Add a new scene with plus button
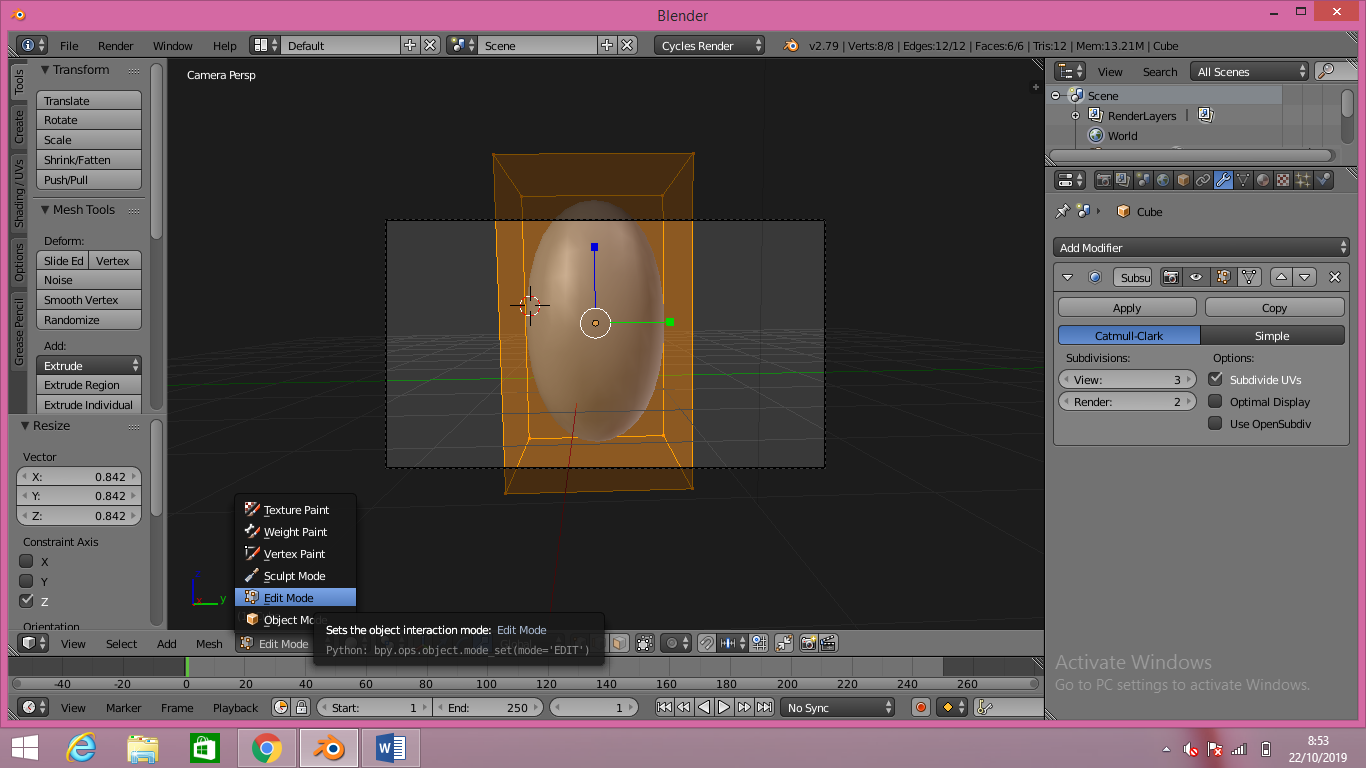1366x768 pixels. coord(607,45)
